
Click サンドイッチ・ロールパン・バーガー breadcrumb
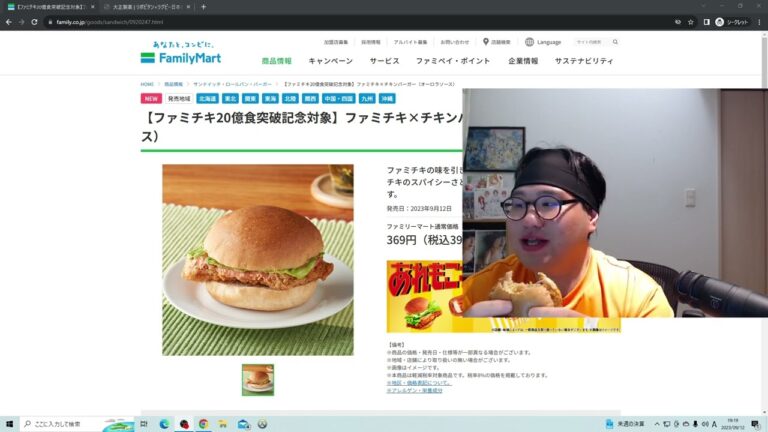pos(232,84)
